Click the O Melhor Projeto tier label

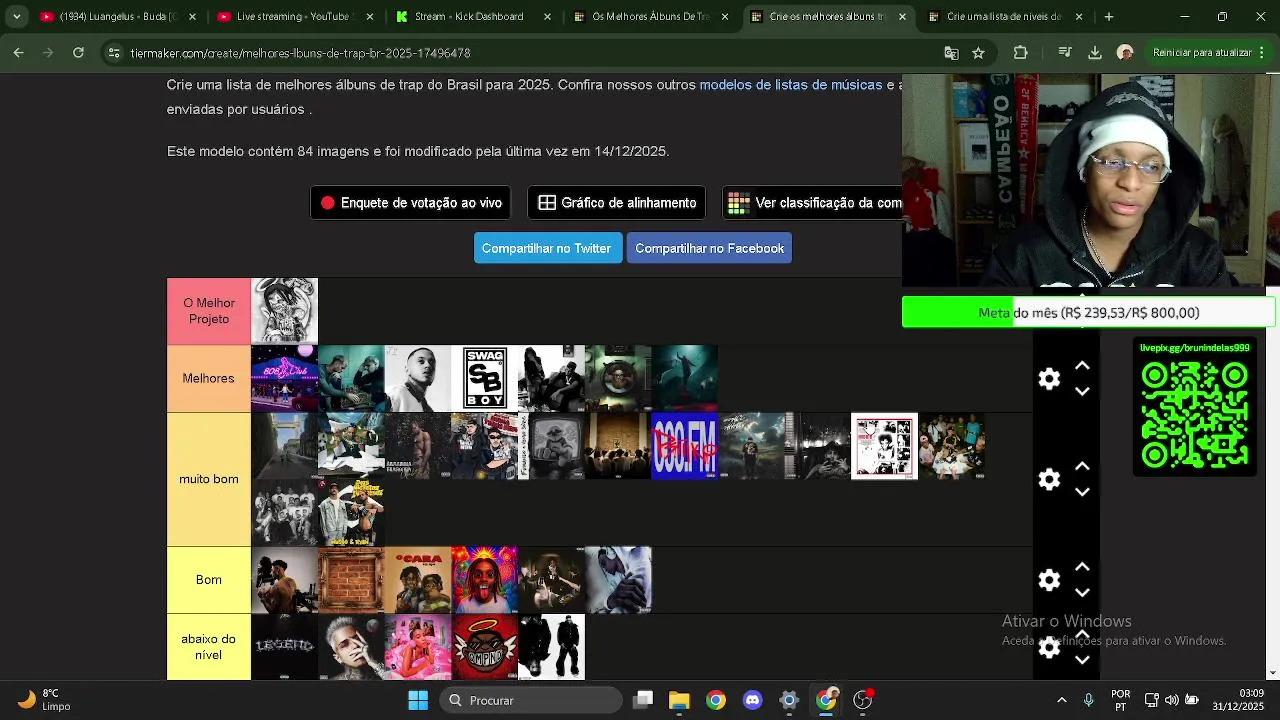point(209,311)
